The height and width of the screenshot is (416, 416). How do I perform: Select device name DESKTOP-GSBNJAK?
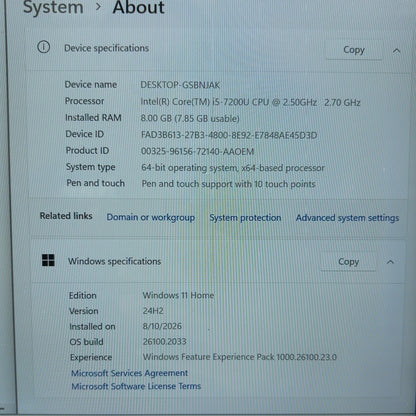pos(180,85)
